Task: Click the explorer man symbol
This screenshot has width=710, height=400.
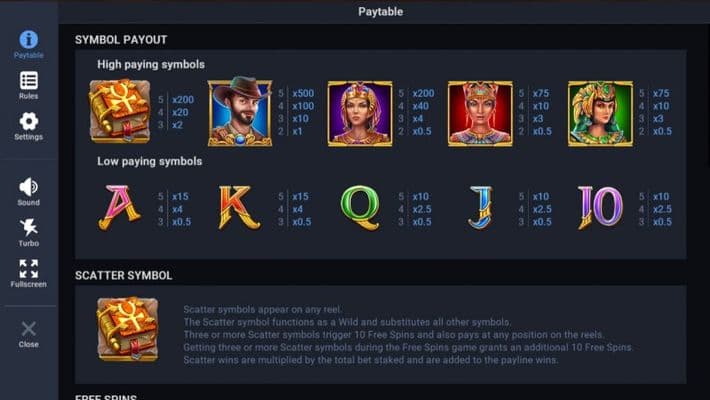Action: [x=240, y=113]
